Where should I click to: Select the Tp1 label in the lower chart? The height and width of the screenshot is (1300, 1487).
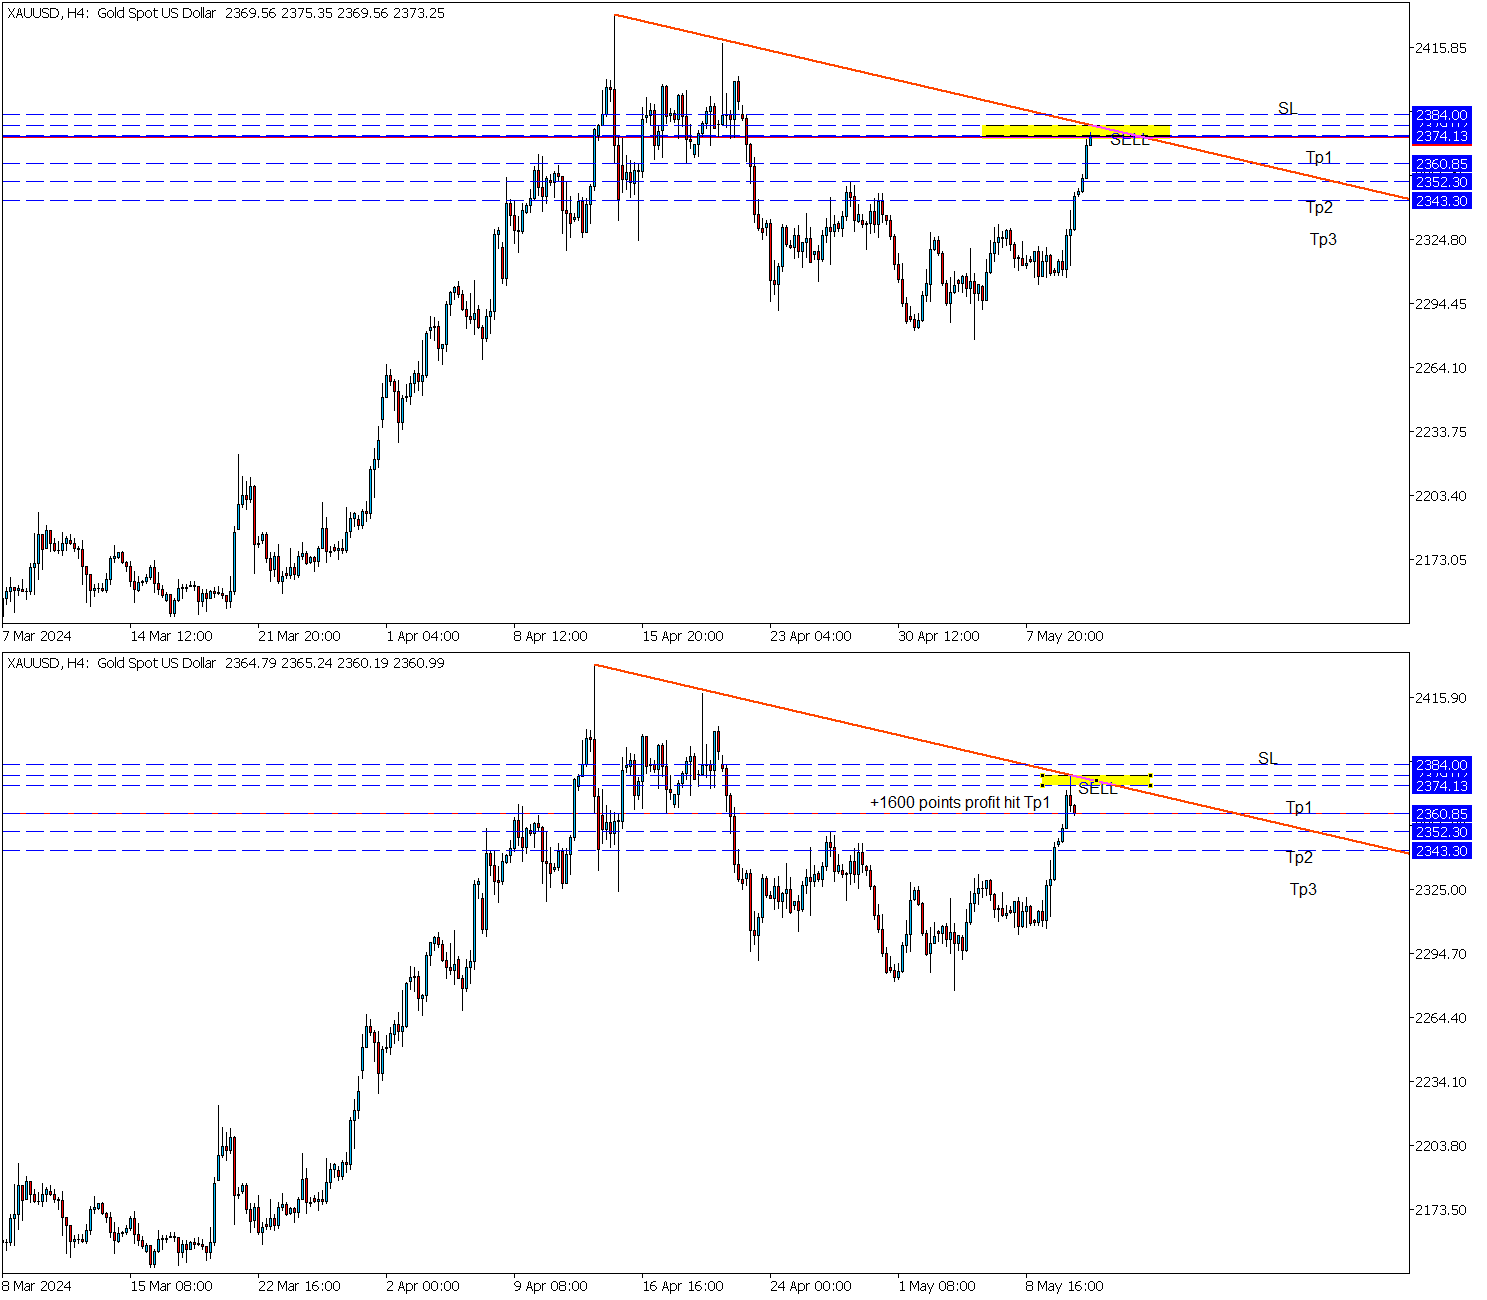click(1299, 807)
